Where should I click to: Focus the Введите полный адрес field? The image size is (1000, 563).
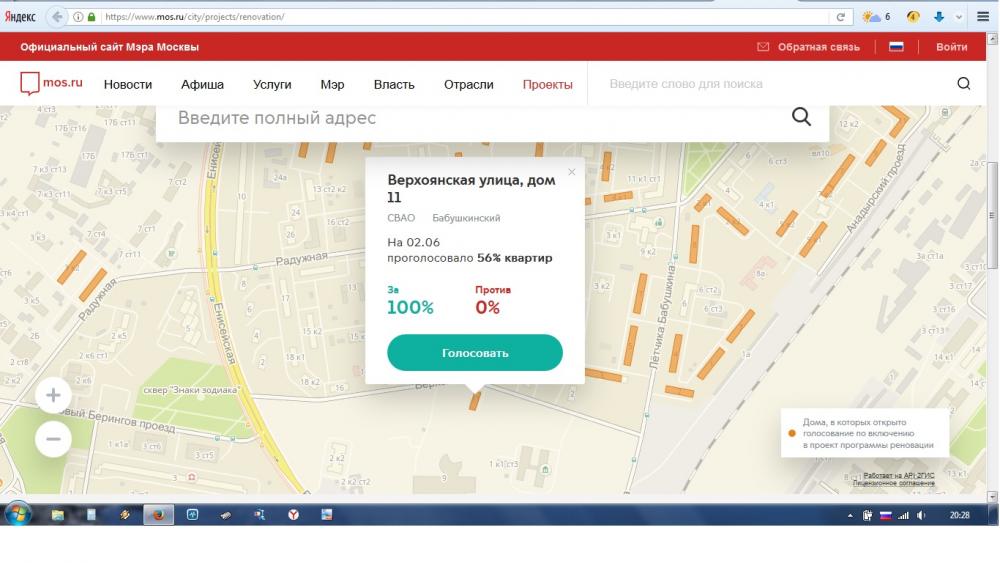[x=470, y=118]
